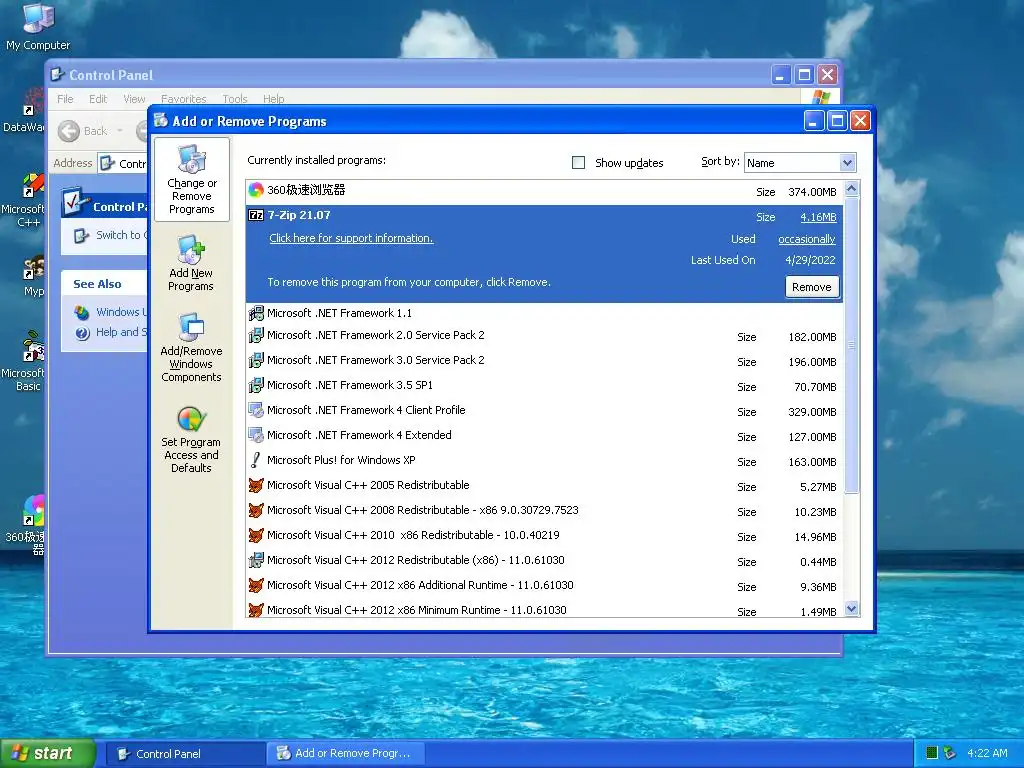
Task: Click the 4/29/2022 last used date
Action: (x=810, y=260)
